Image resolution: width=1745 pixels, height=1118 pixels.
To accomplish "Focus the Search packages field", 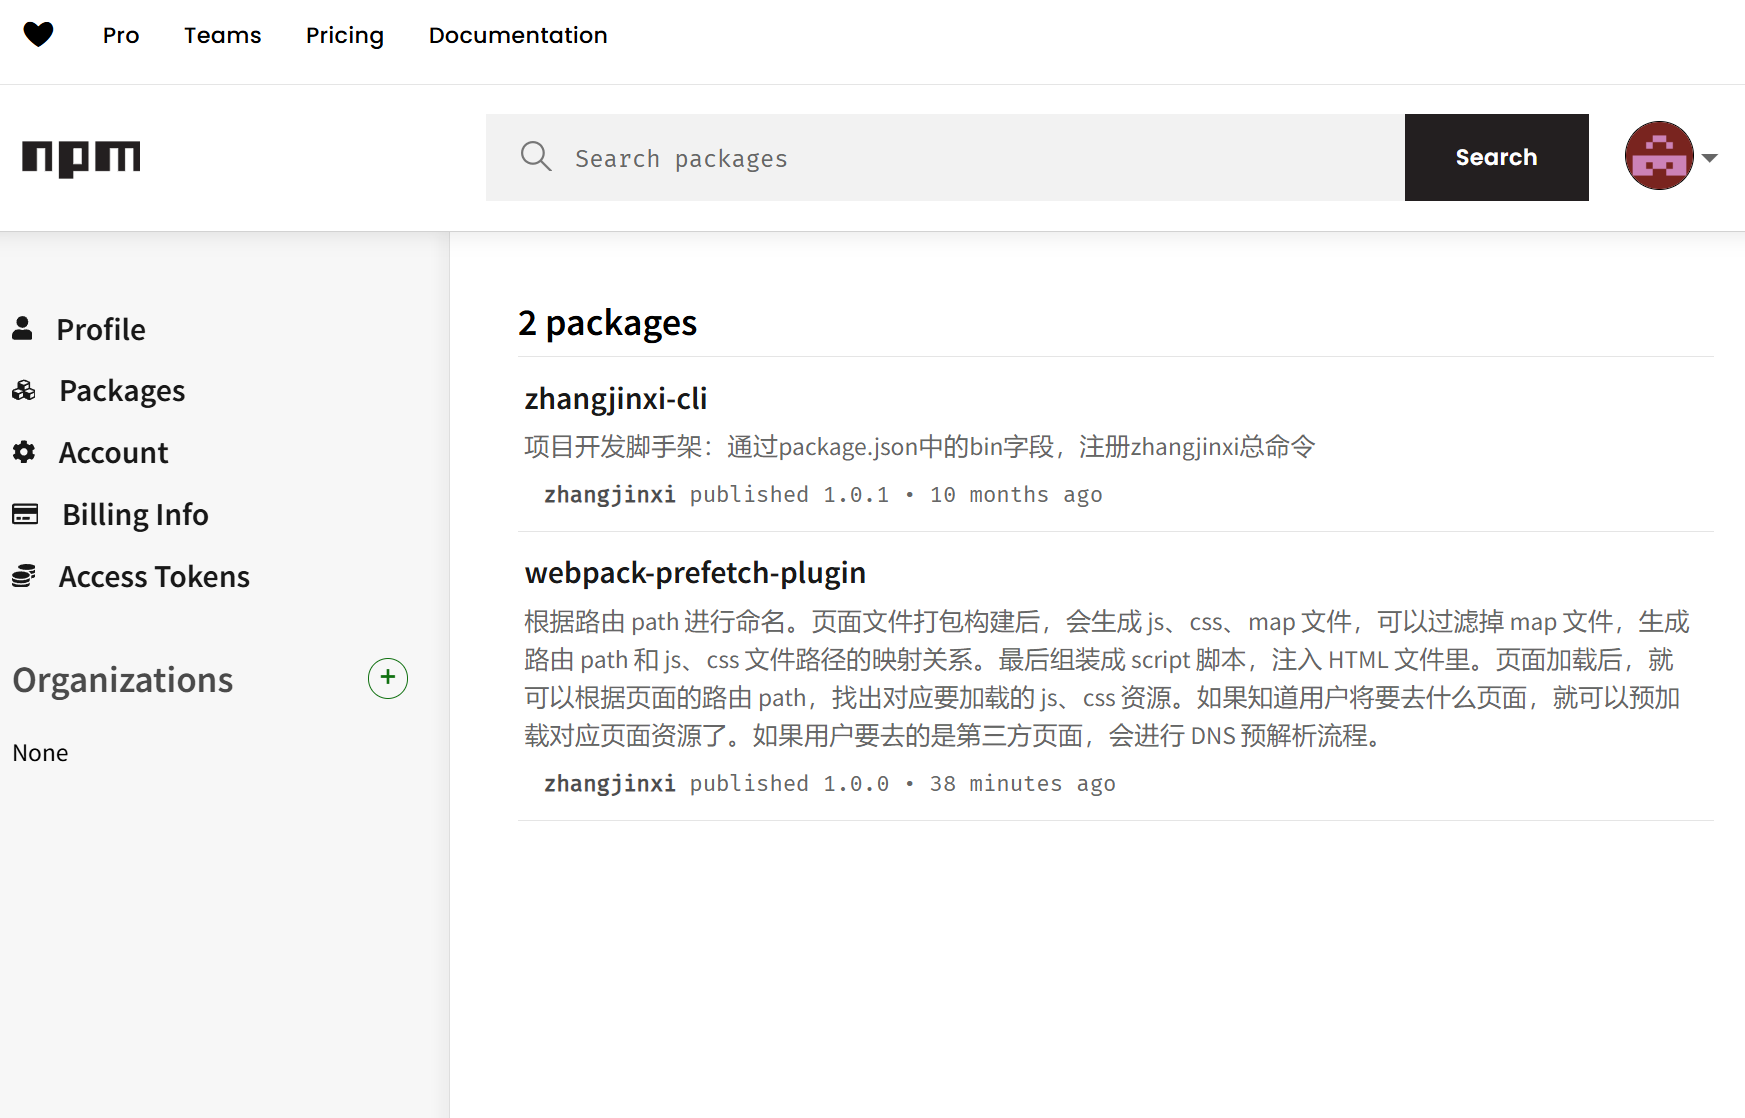I will [x=945, y=157].
